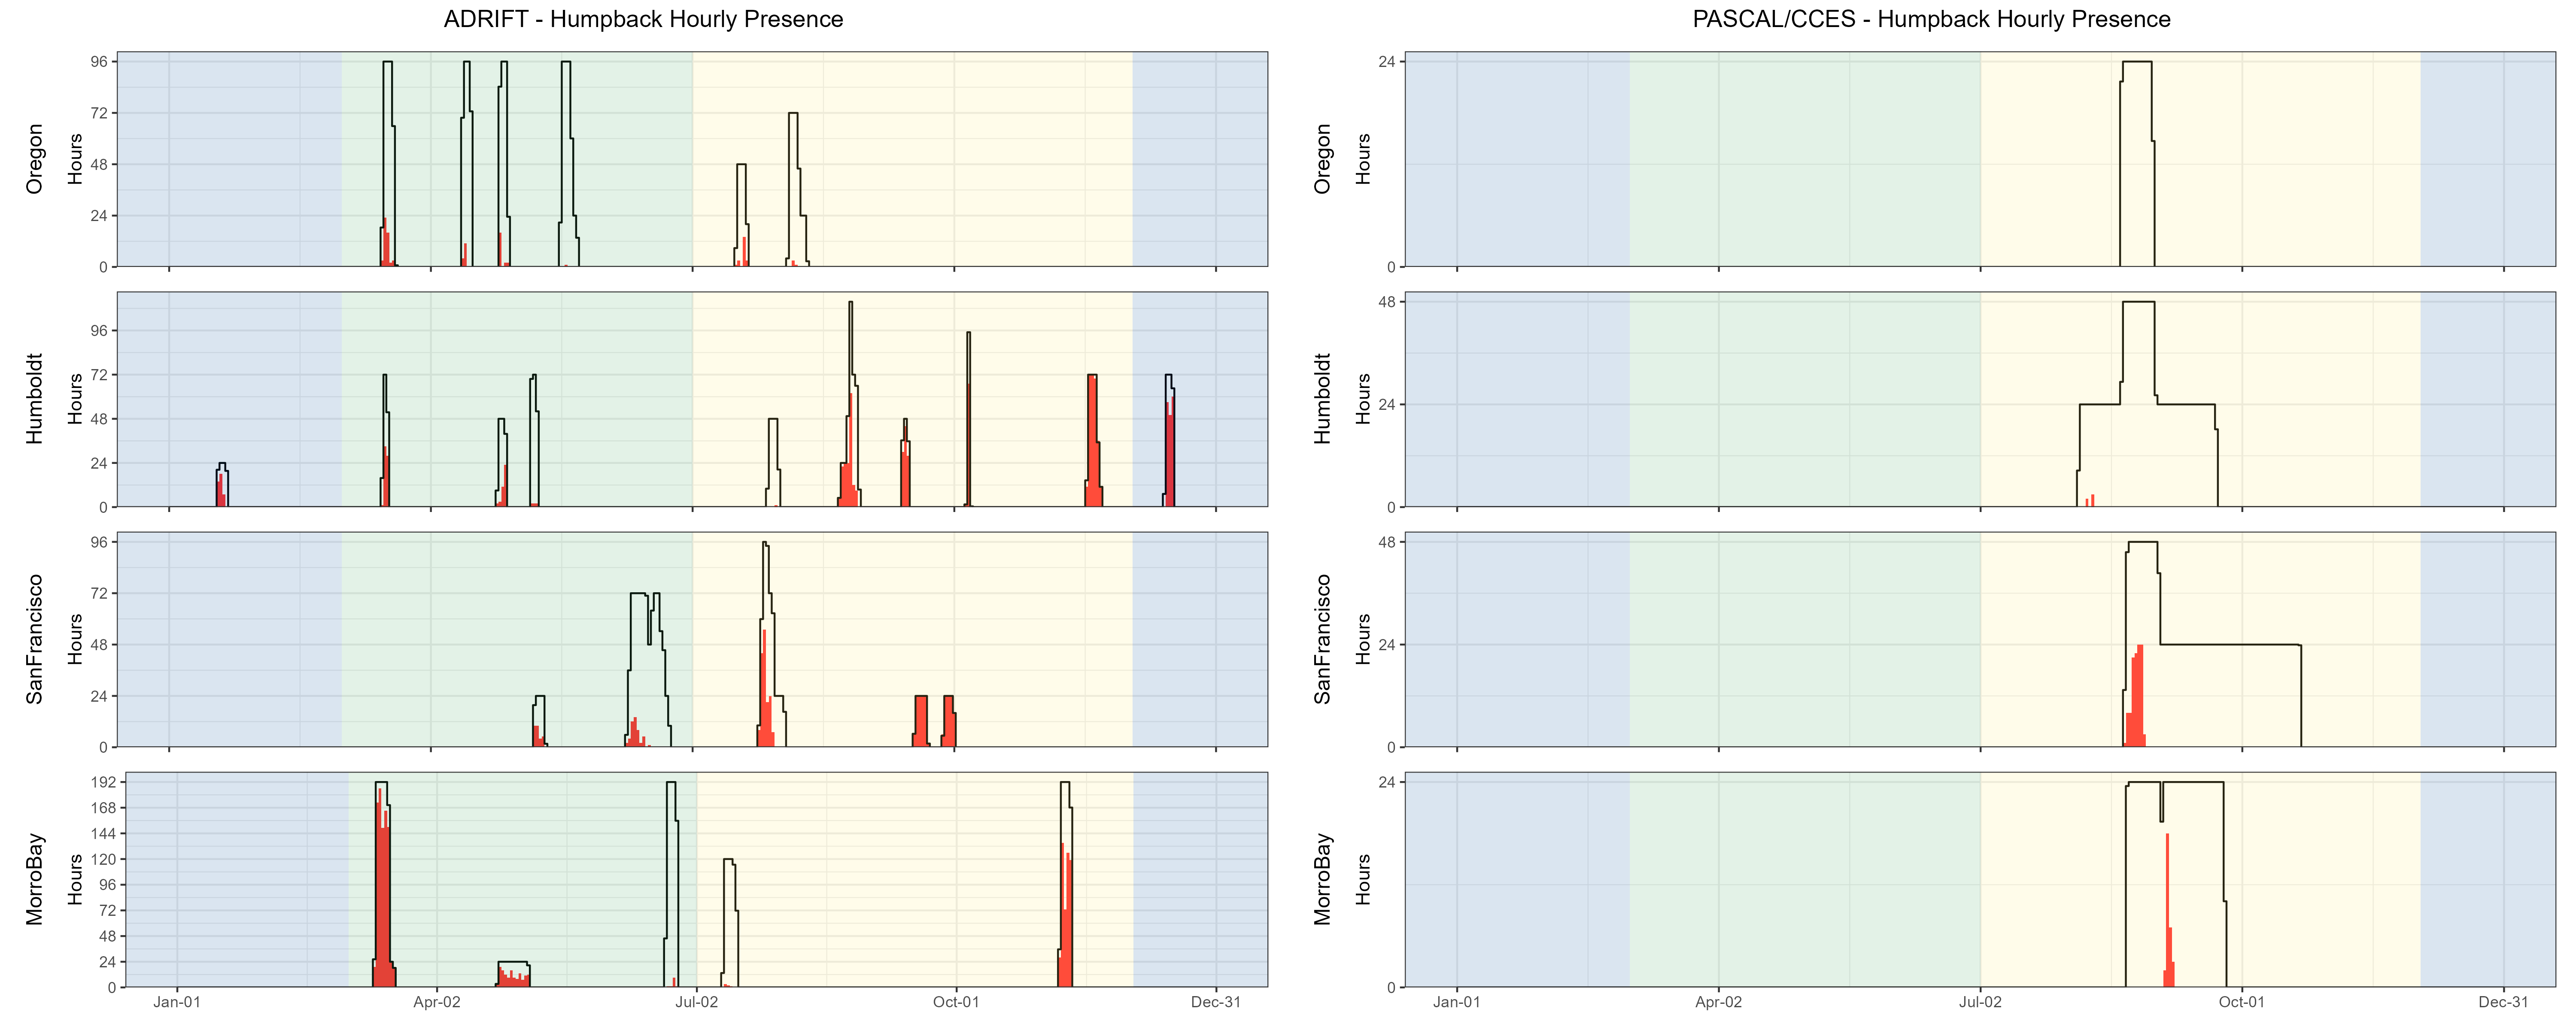Click the Oct-01 tick under the PASCAL/CCES charts

(2242, 1002)
